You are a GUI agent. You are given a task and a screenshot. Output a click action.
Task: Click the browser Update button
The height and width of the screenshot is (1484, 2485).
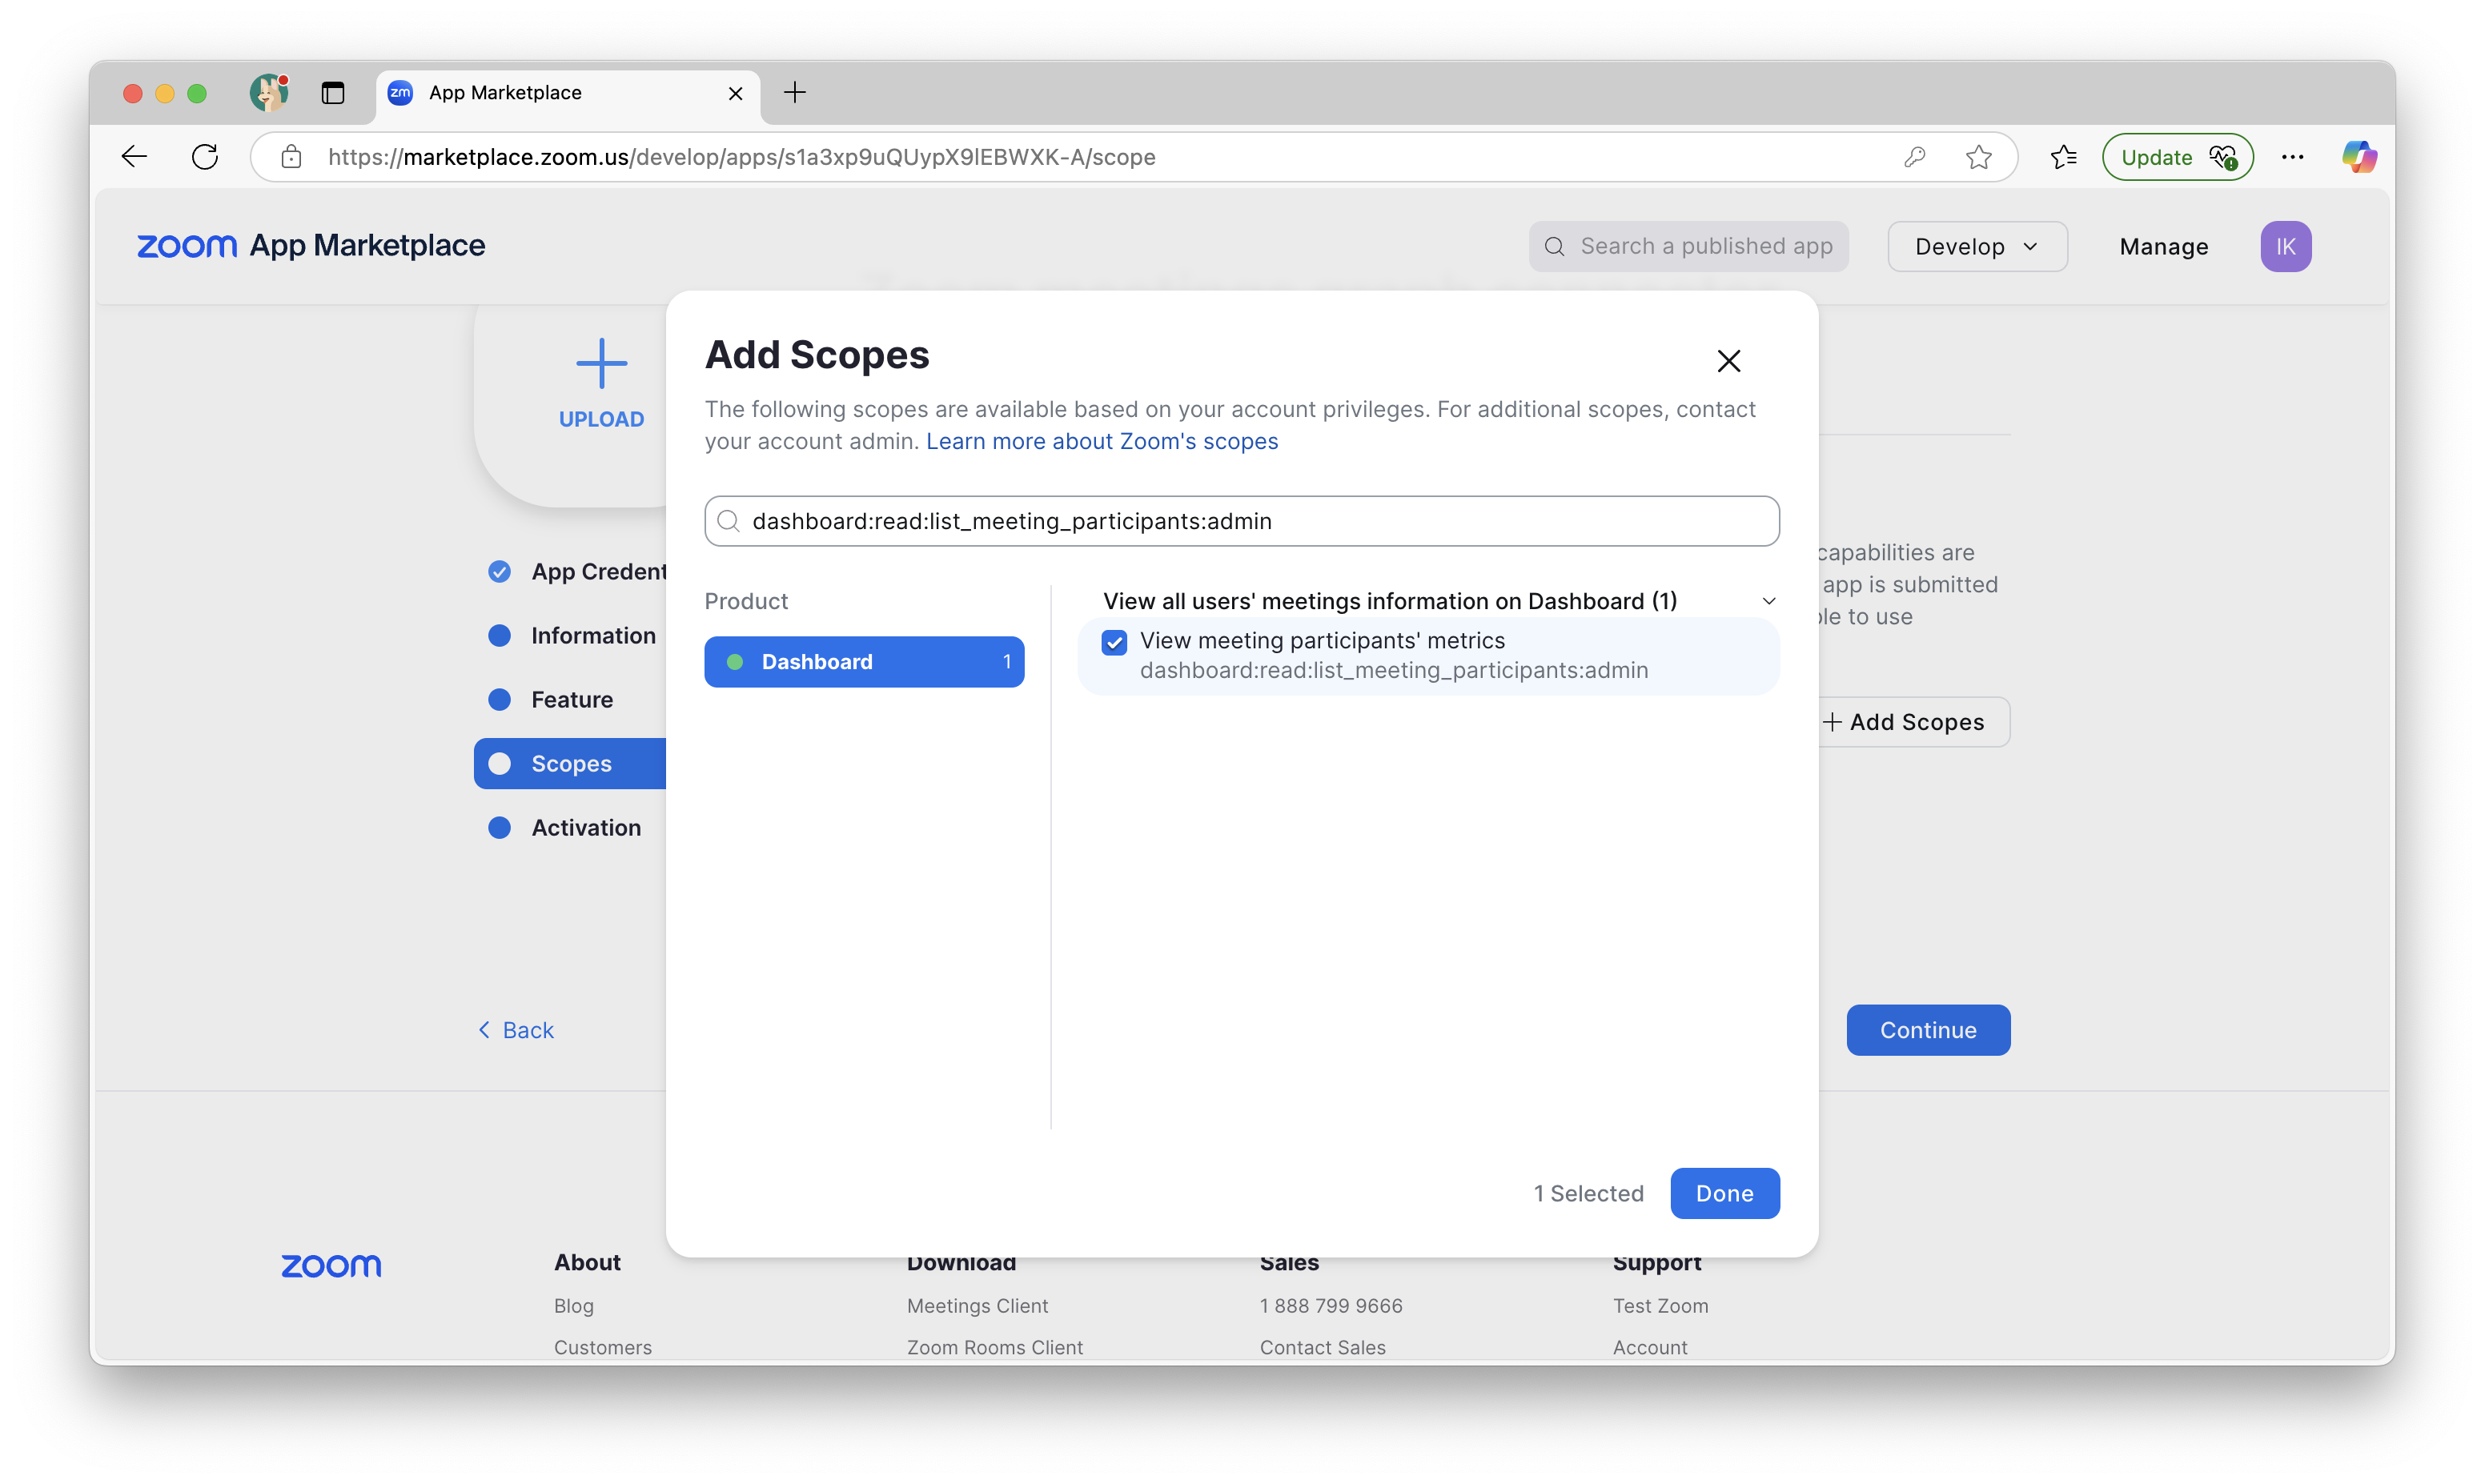click(2177, 157)
